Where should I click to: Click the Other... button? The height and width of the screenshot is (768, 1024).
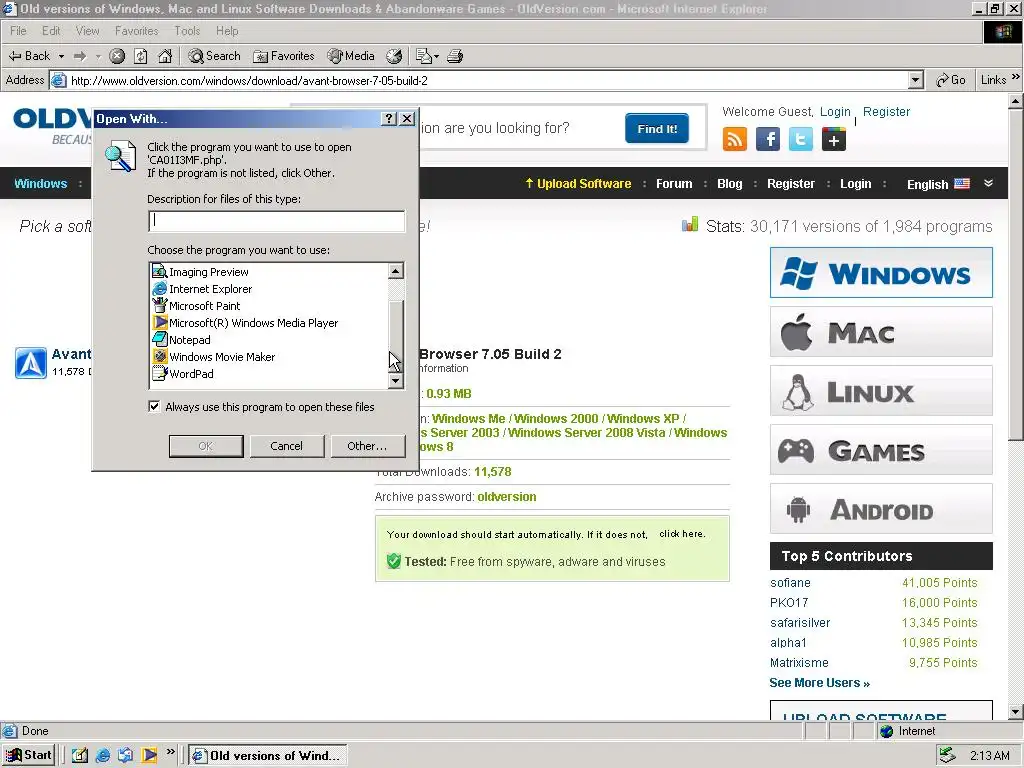(367, 446)
